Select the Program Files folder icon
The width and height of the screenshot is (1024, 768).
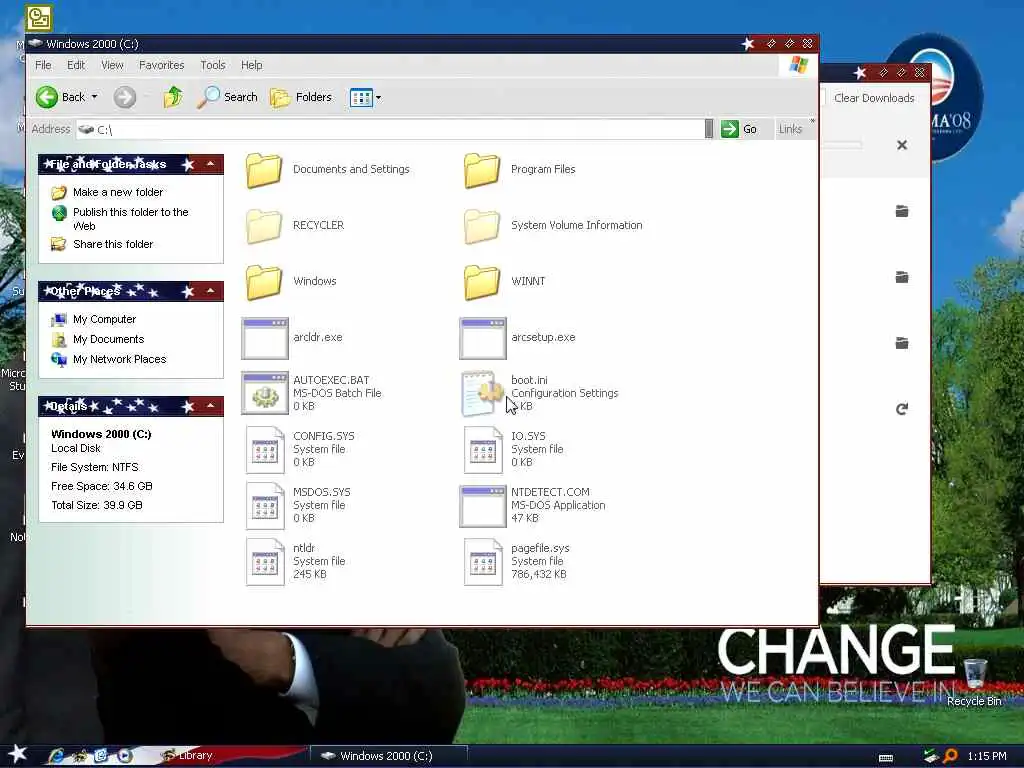(482, 170)
